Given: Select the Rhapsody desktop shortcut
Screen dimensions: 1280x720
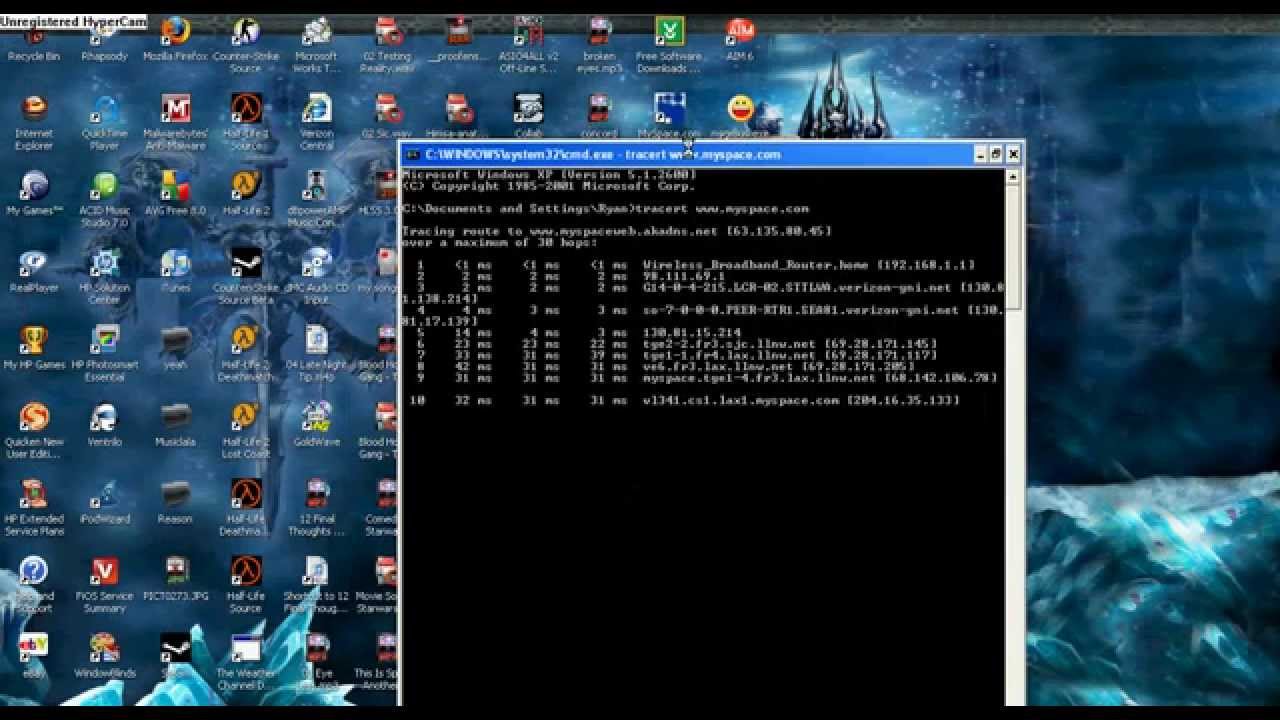Looking at the screenshot, I should (104, 37).
